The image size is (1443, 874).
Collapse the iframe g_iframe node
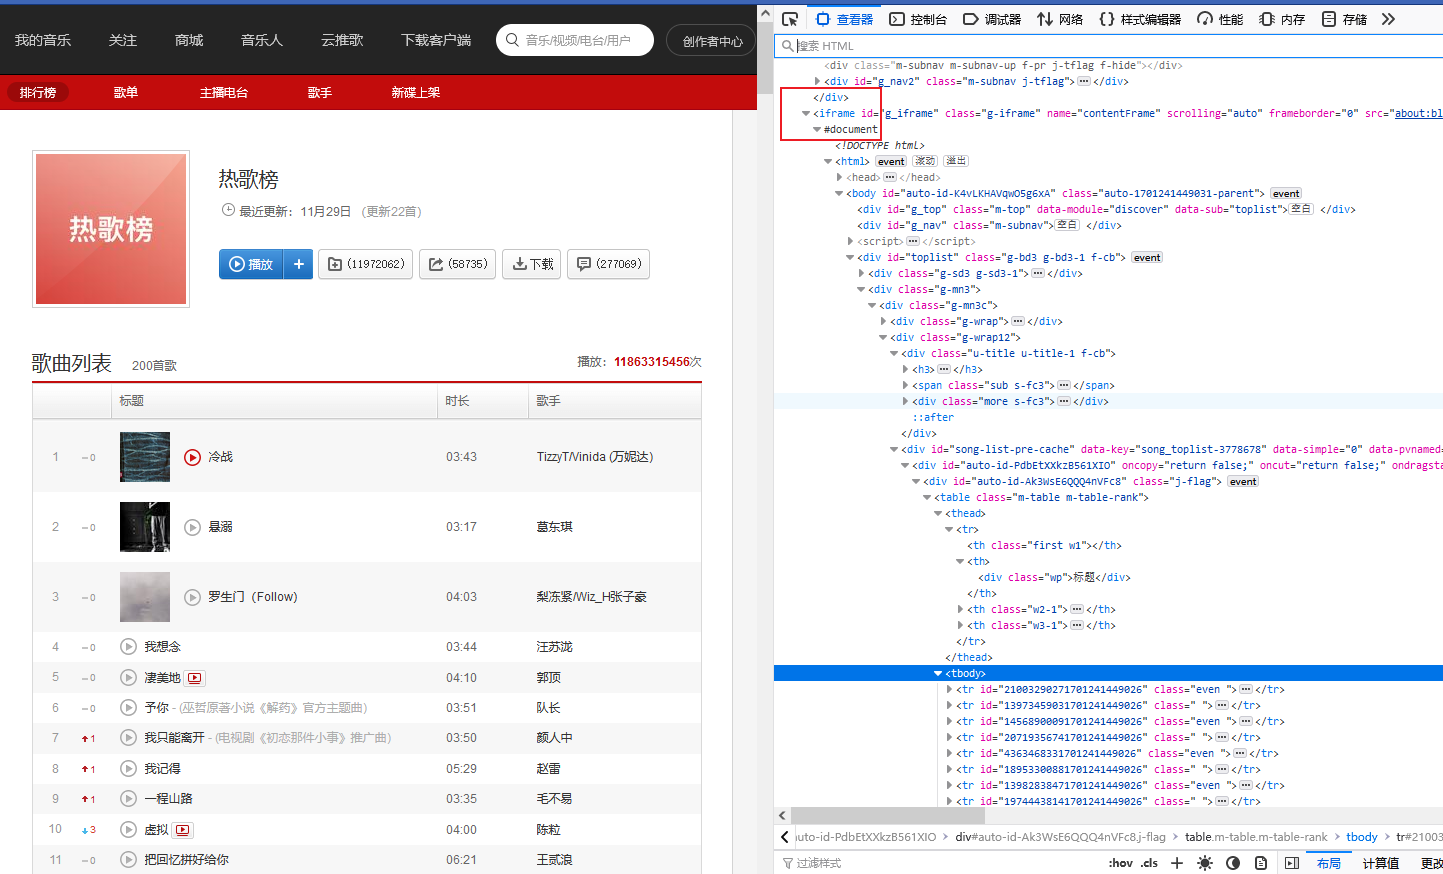pyautogui.click(x=806, y=113)
